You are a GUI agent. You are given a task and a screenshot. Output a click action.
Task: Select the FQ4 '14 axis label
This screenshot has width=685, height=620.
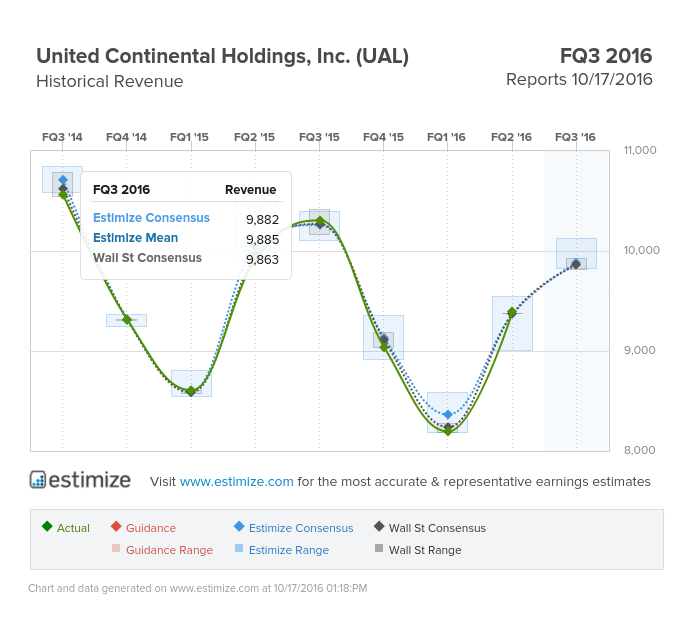[126, 137]
